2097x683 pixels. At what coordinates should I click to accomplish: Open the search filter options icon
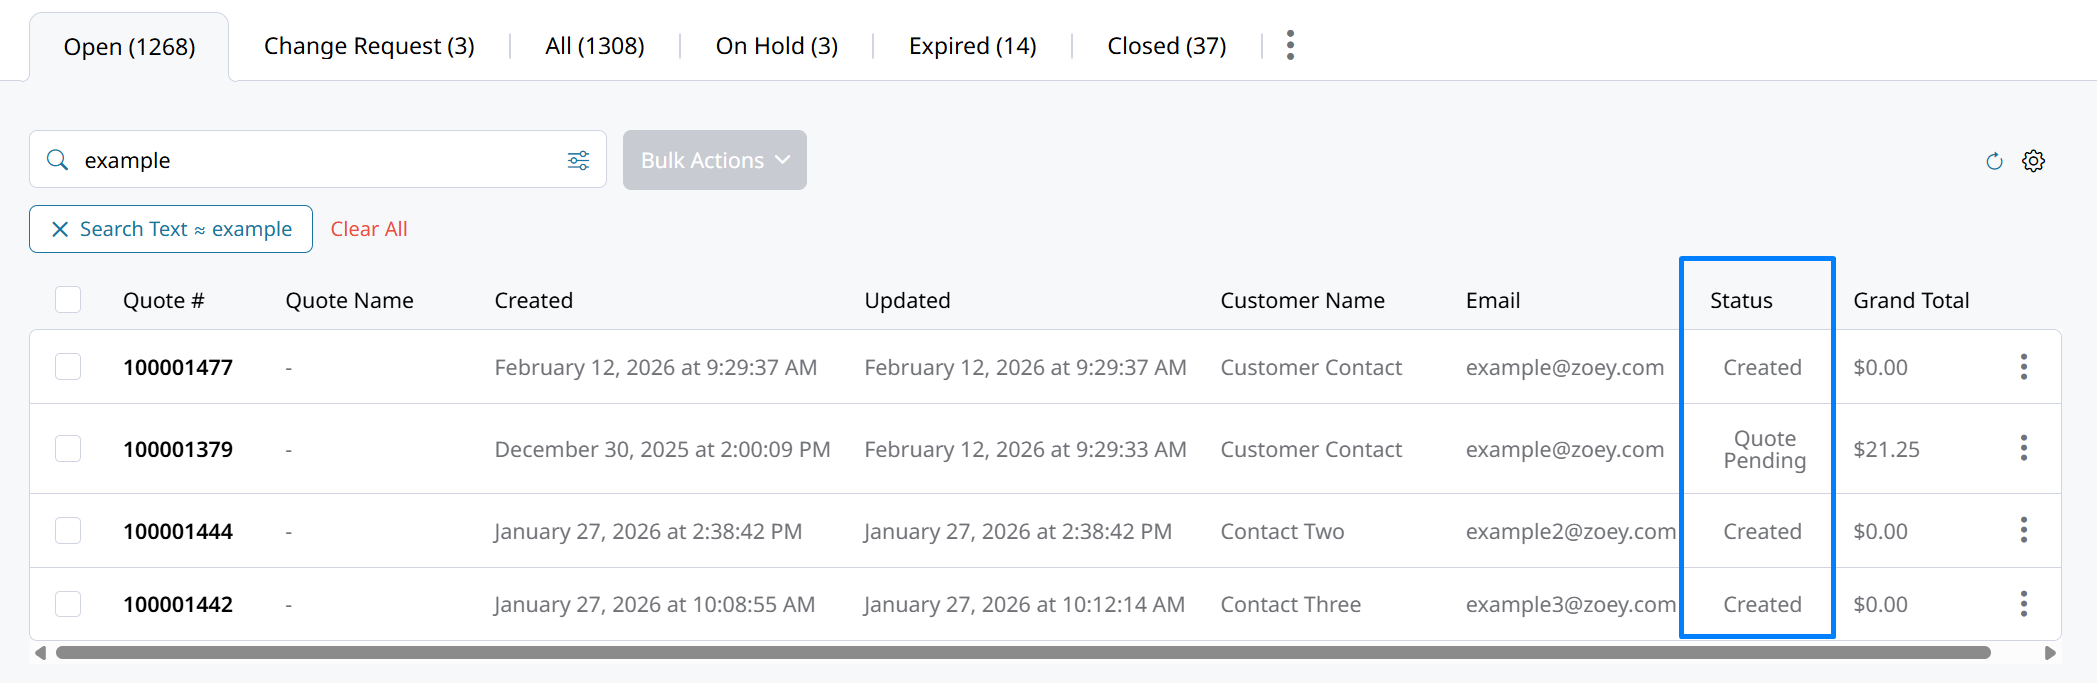point(578,160)
